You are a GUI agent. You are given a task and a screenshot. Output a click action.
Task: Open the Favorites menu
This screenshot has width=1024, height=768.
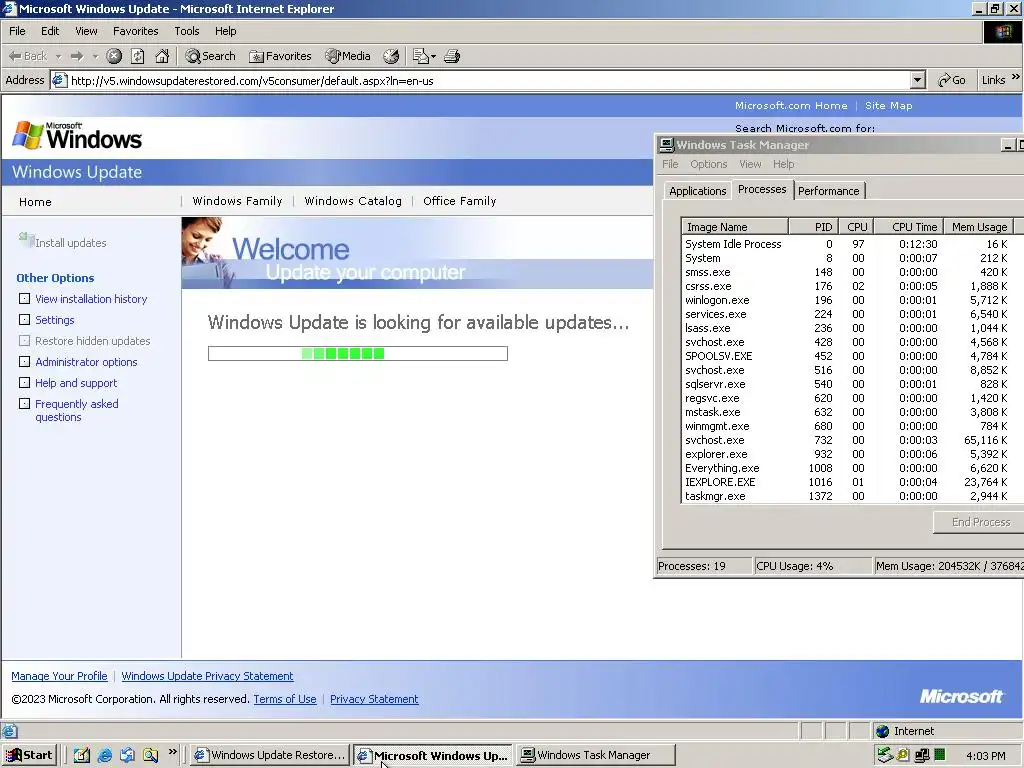pyautogui.click(x=135, y=31)
